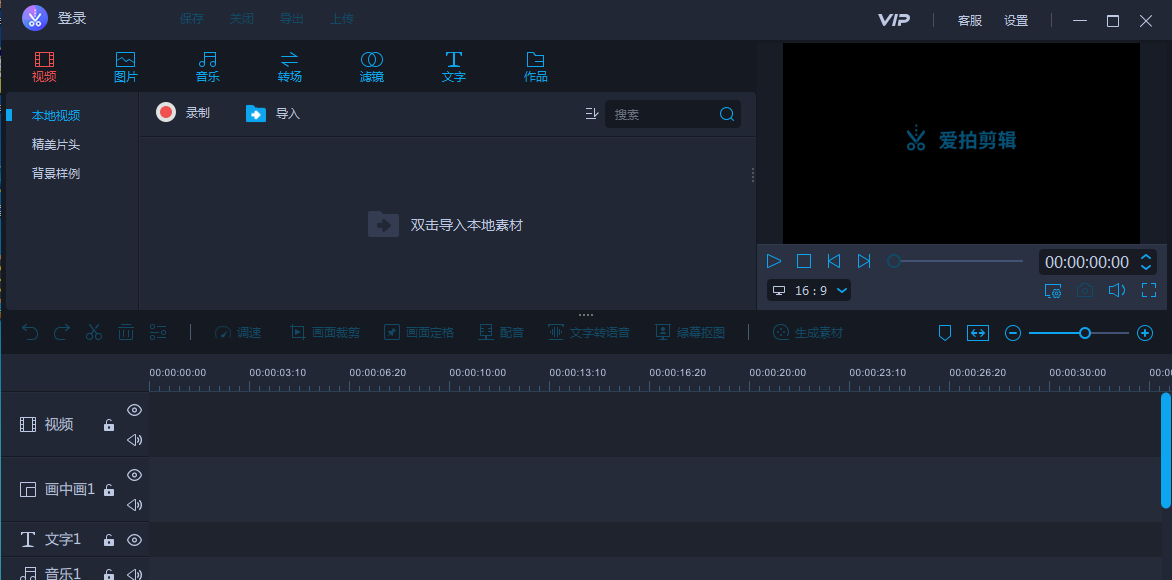Click the timecode up stepper arrow
Viewport: 1172px width, 580px height.
click(1146, 255)
